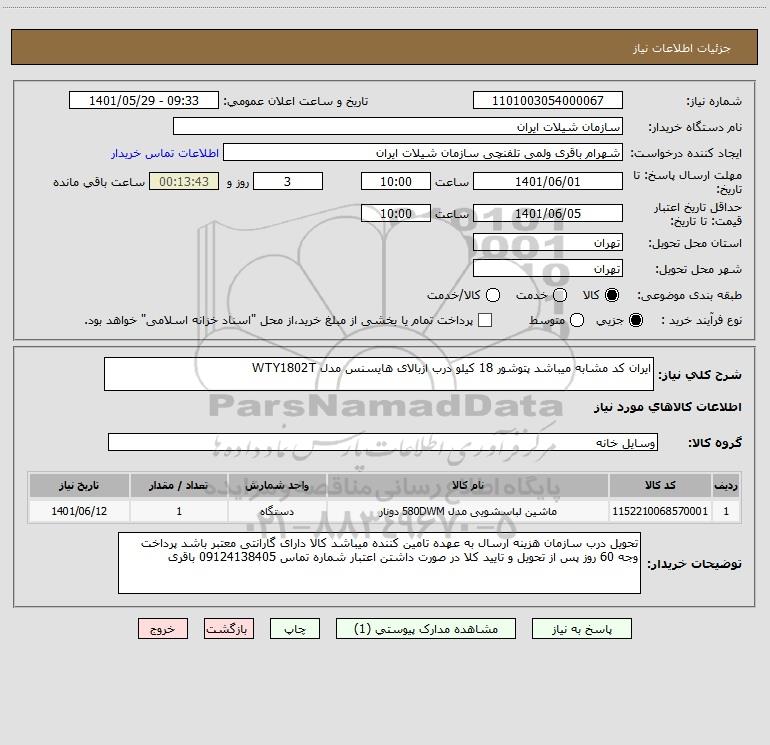Click the نام کالا column header
The width and height of the screenshot is (770, 745).
[x=468, y=485]
